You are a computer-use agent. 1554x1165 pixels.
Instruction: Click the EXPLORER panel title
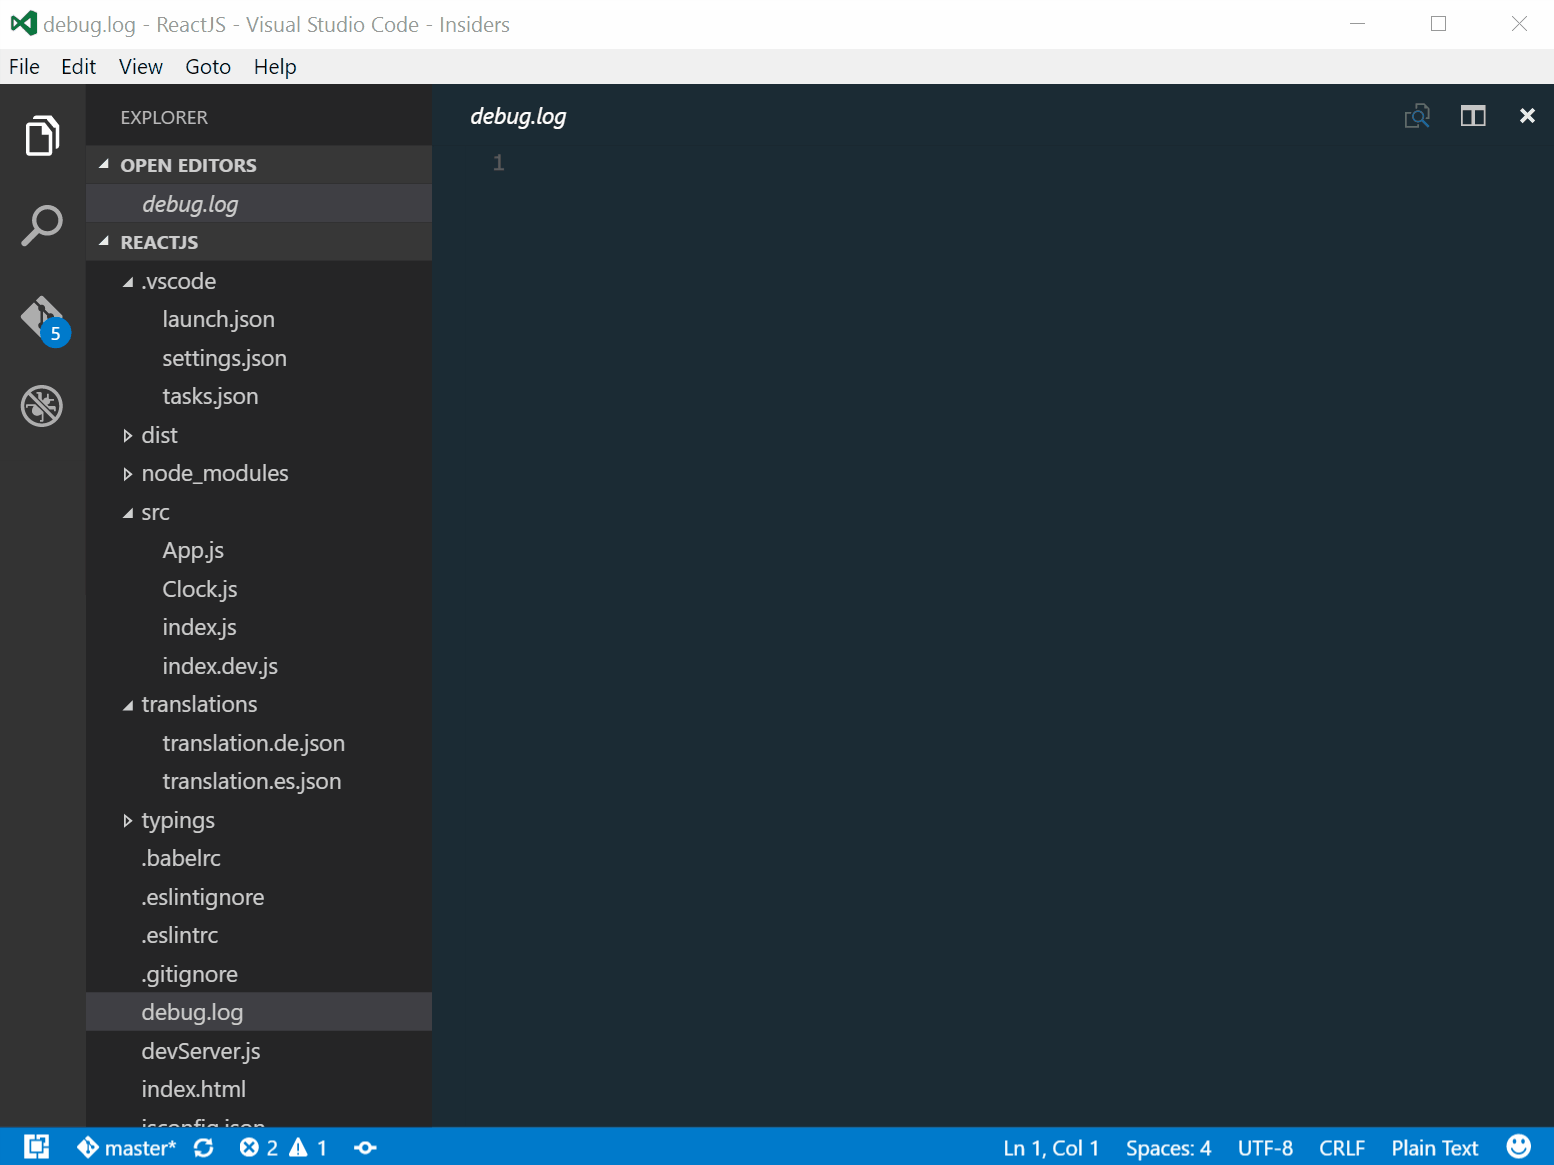click(164, 117)
